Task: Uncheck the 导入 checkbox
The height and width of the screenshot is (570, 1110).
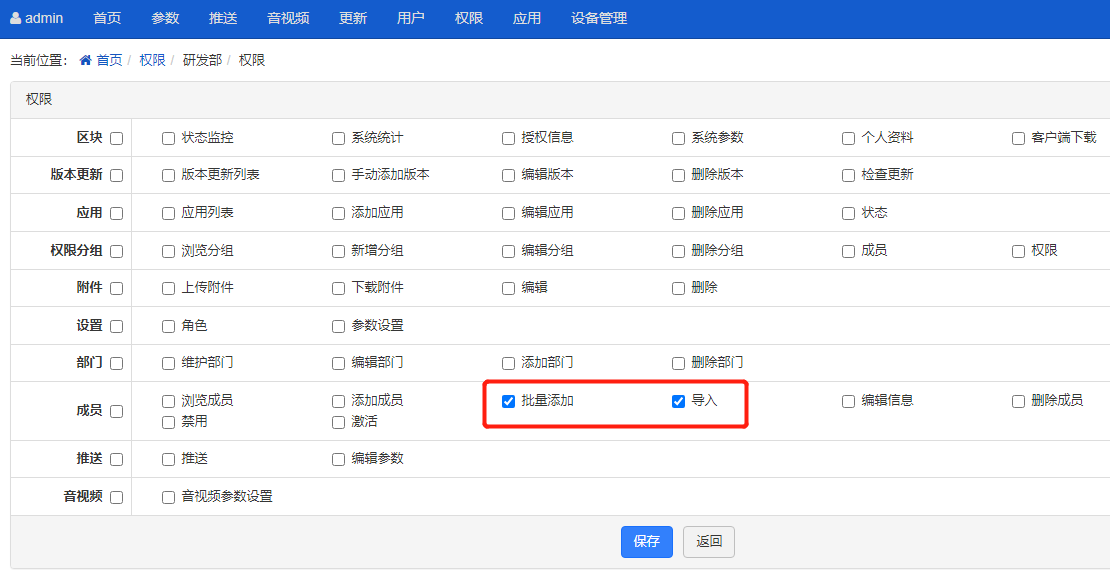Action: [678, 401]
